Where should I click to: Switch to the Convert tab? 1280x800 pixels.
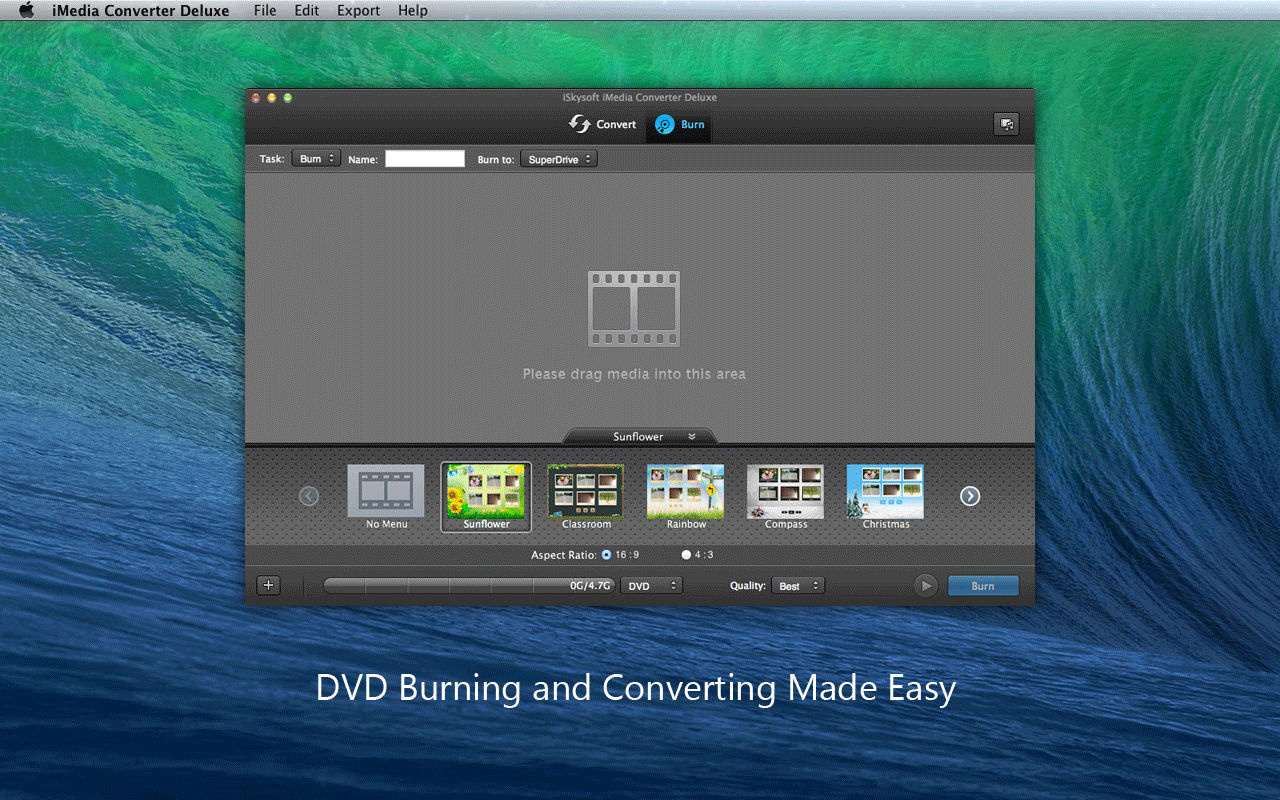point(602,124)
